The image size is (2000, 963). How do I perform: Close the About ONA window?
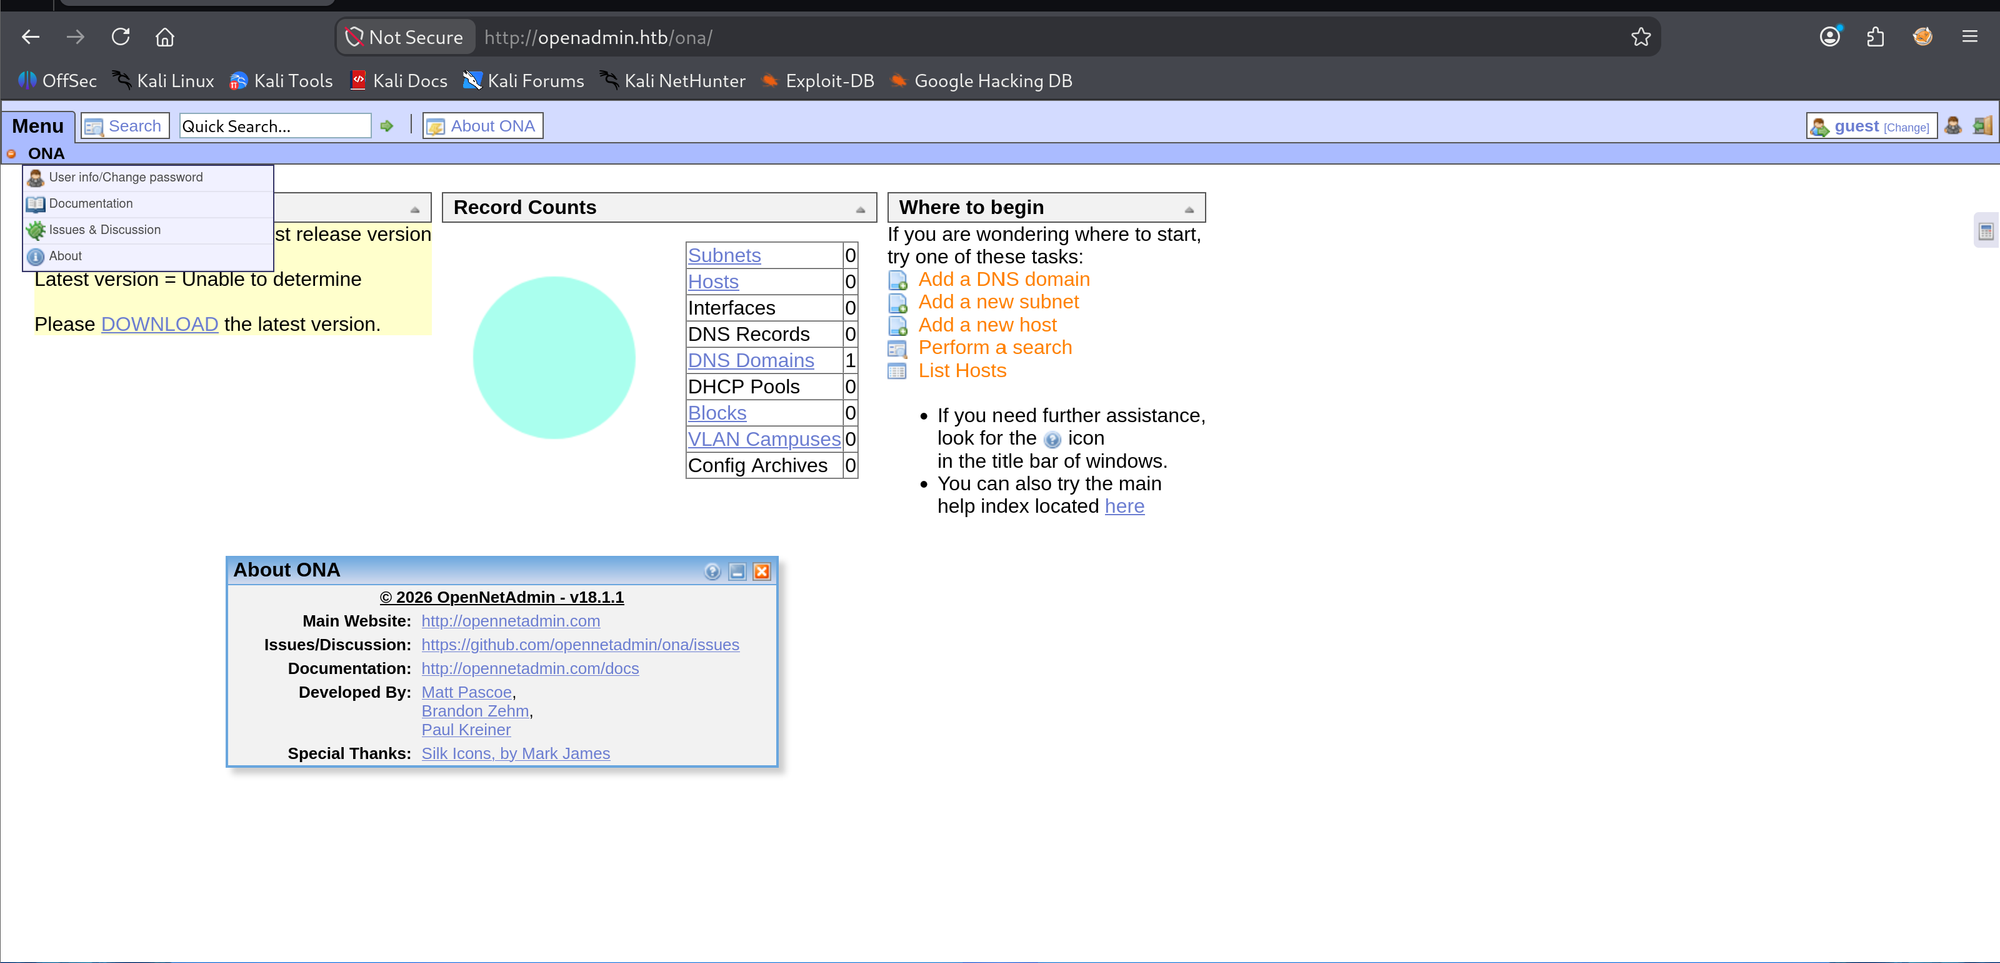(x=762, y=571)
